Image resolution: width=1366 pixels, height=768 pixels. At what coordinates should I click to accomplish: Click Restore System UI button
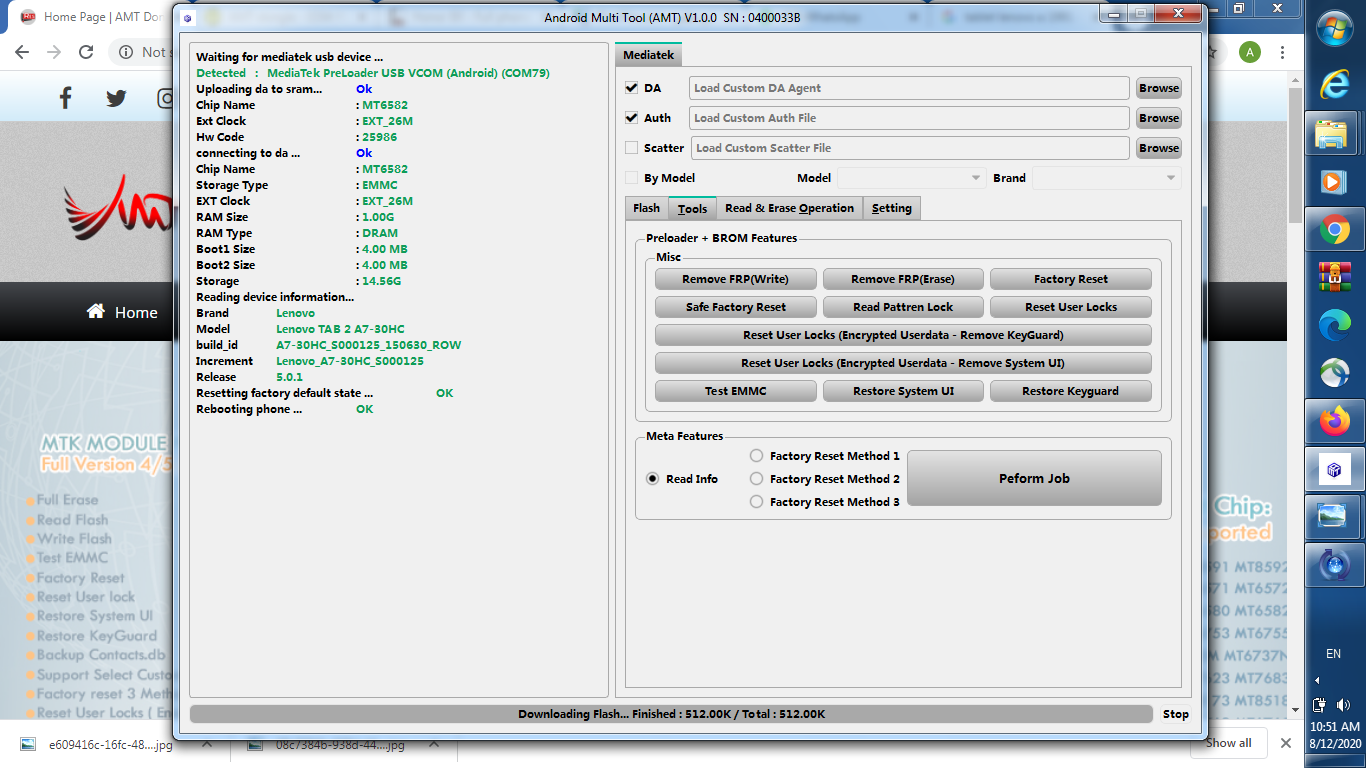[903, 391]
